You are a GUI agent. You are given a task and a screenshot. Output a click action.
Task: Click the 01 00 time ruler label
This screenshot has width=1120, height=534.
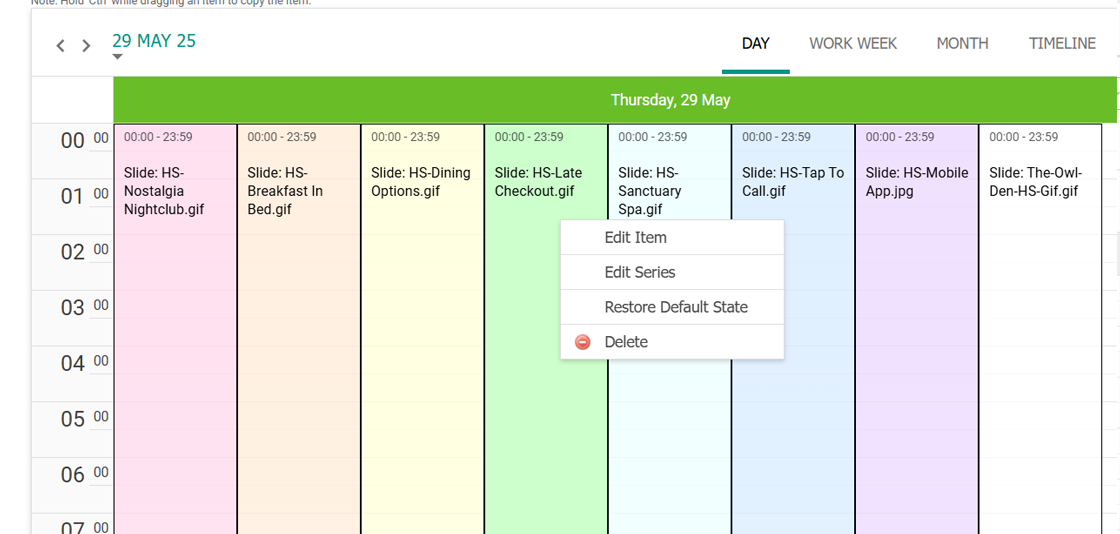click(x=85, y=196)
